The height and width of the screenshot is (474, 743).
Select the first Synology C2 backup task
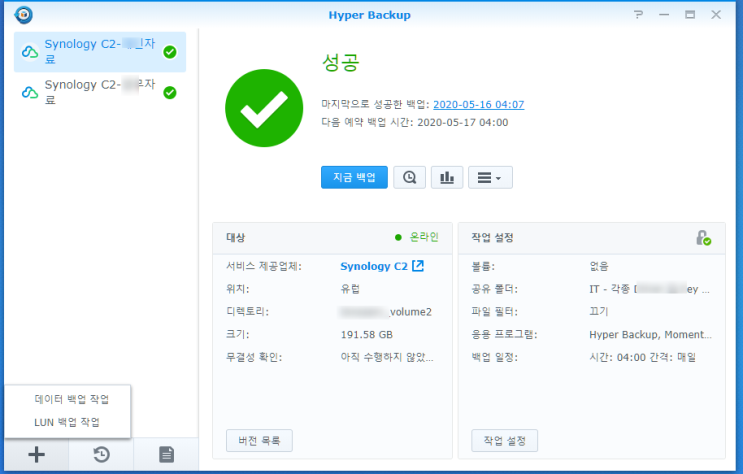point(100,52)
